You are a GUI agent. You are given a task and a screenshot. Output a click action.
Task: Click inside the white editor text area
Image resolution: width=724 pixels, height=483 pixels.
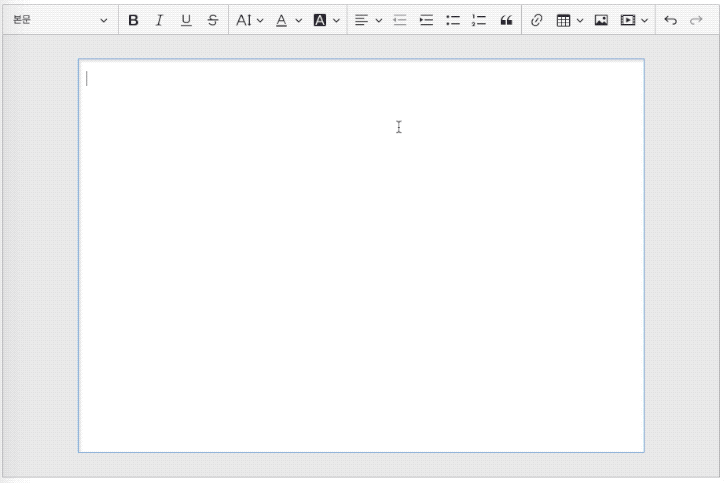click(x=361, y=255)
